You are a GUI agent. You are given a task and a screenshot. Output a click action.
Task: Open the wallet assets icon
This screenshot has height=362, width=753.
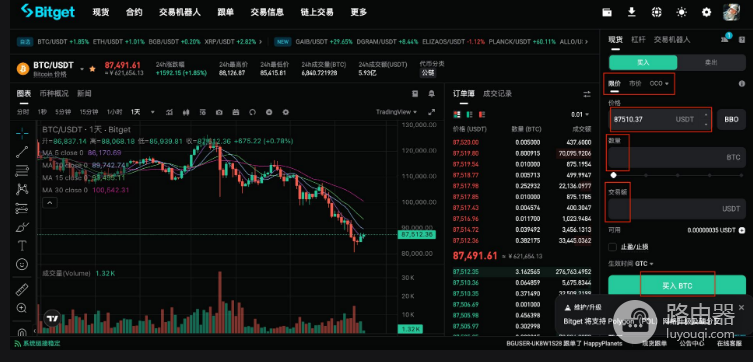(x=607, y=12)
